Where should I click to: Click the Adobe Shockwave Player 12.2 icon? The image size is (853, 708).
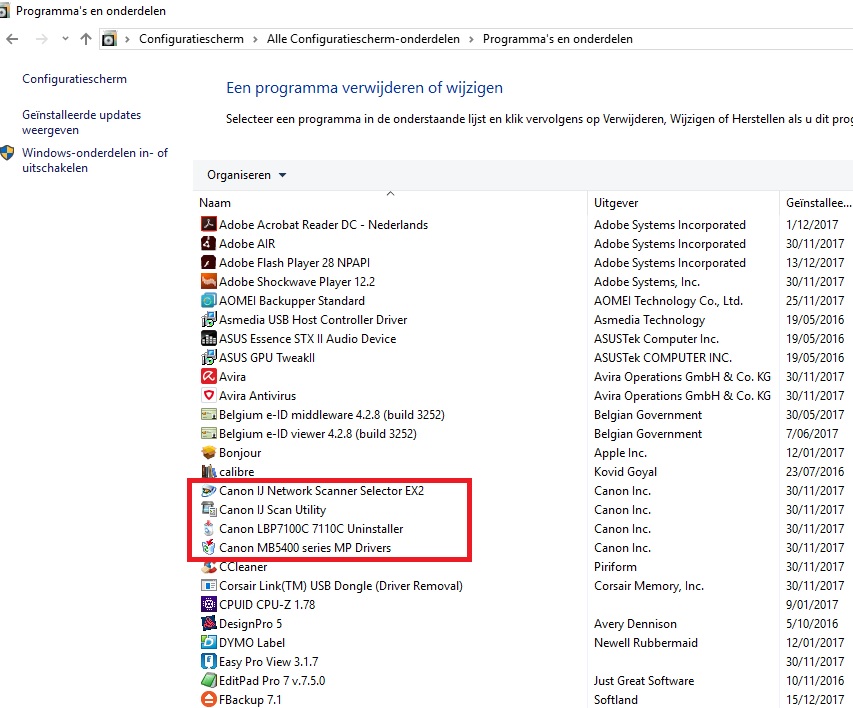[208, 281]
